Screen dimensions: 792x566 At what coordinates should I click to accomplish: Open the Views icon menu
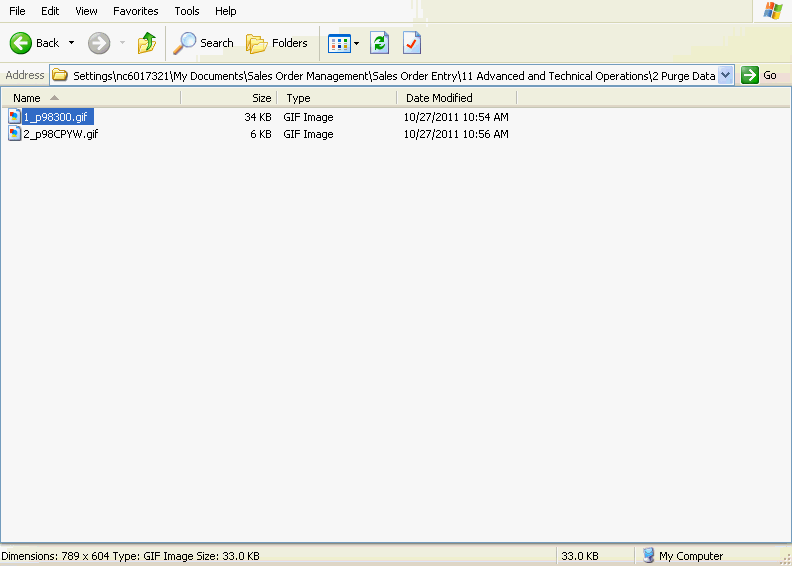tap(339, 43)
